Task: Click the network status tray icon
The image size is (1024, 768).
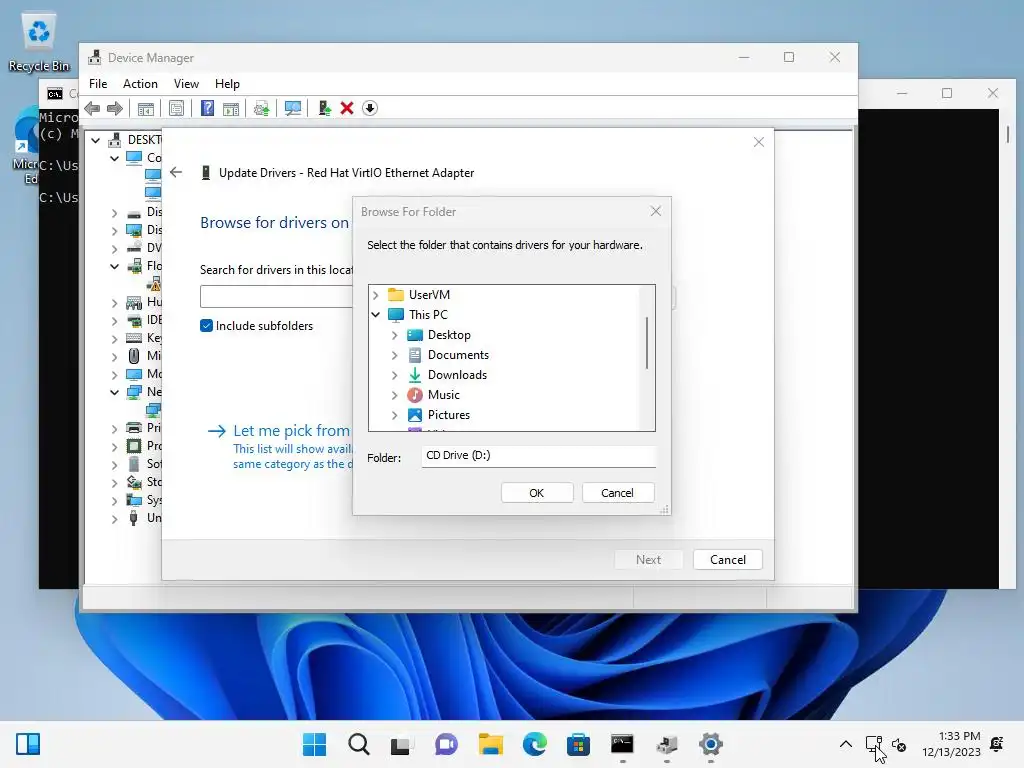Action: [x=874, y=744]
